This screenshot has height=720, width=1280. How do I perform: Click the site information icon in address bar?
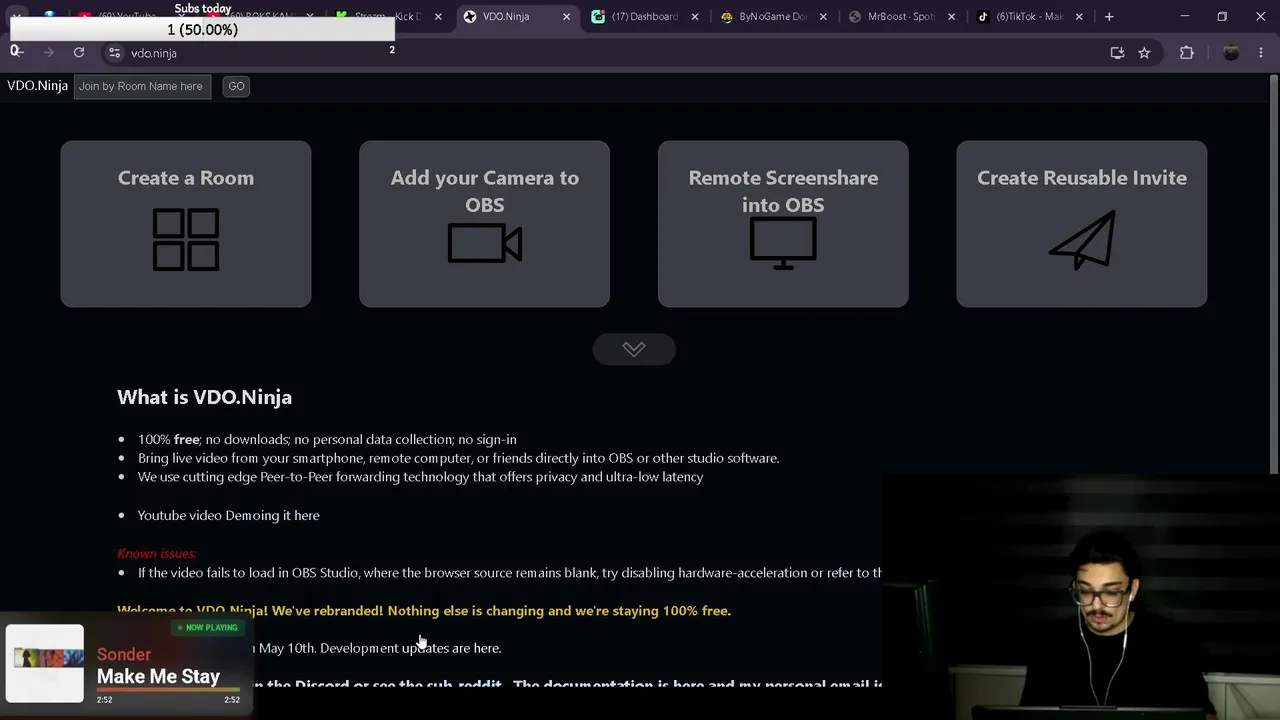(114, 53)
